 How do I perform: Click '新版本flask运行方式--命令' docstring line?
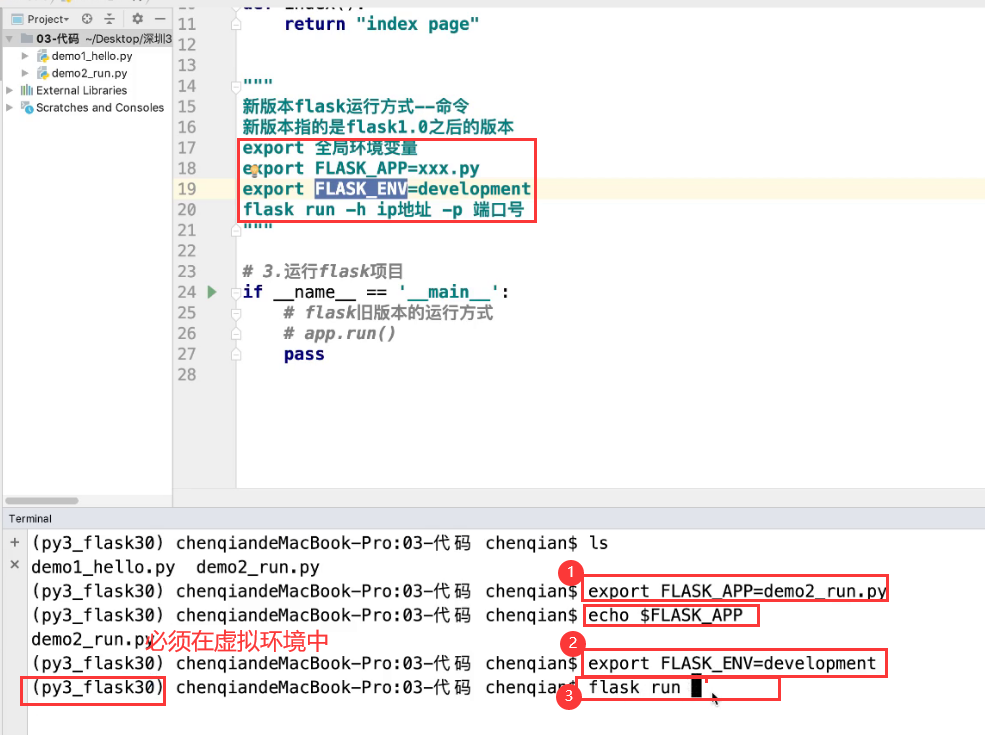coord(356,106)
